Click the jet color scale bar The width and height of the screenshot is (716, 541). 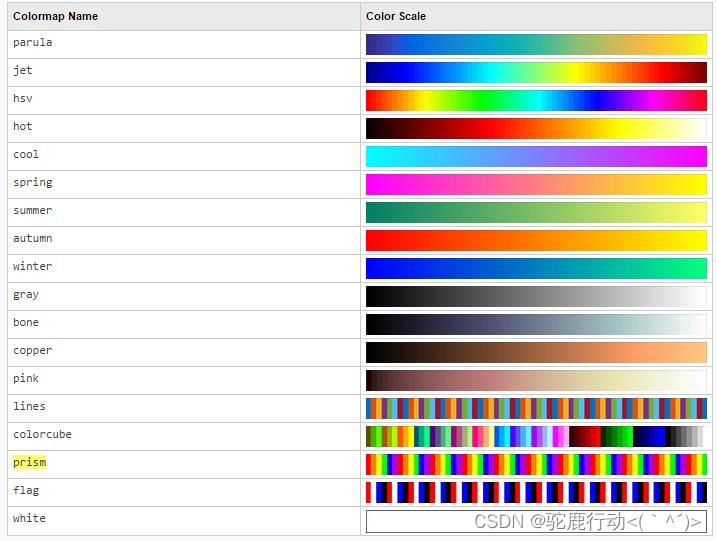tap(536, 73)
